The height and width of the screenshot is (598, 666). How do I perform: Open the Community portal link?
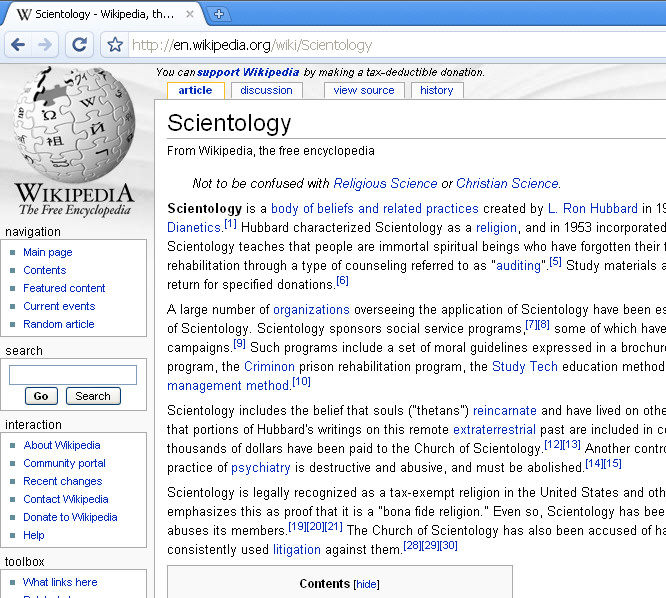(65, 463)
